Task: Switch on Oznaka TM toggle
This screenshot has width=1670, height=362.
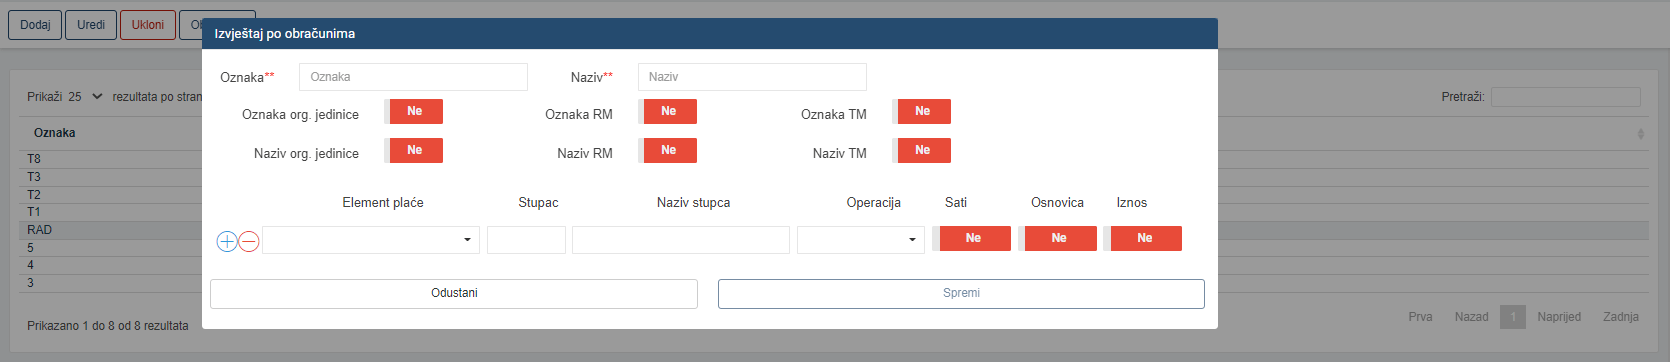Action: [x=921, y=111]
